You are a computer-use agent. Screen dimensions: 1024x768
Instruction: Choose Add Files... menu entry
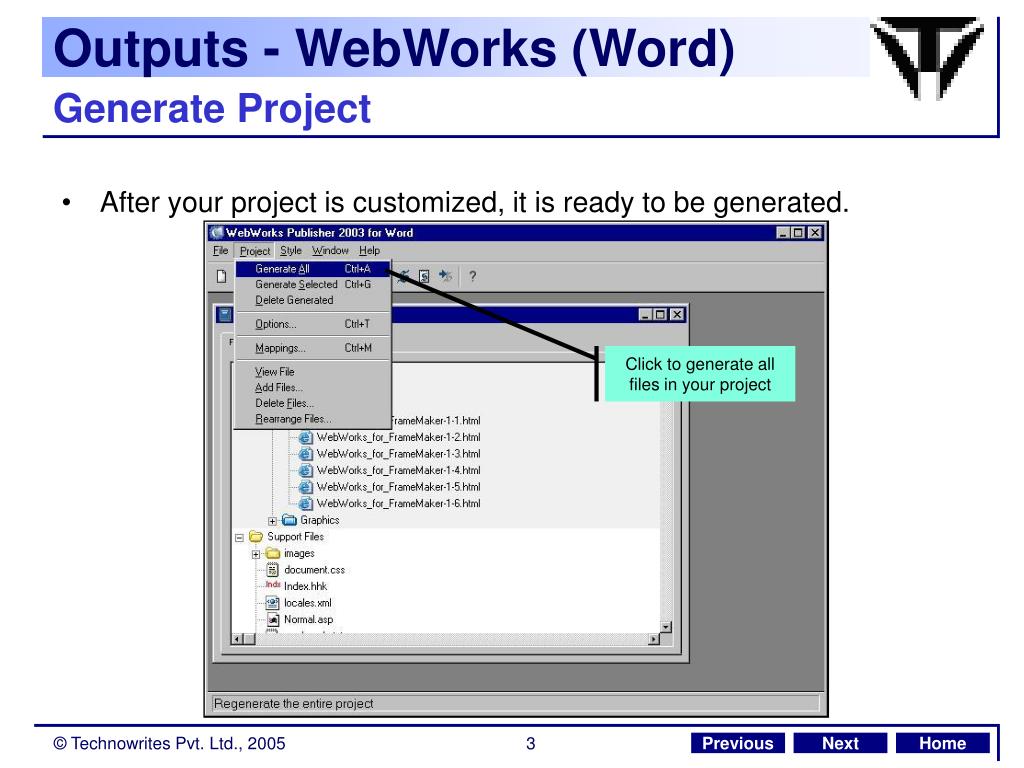click(x=313, y=387)
